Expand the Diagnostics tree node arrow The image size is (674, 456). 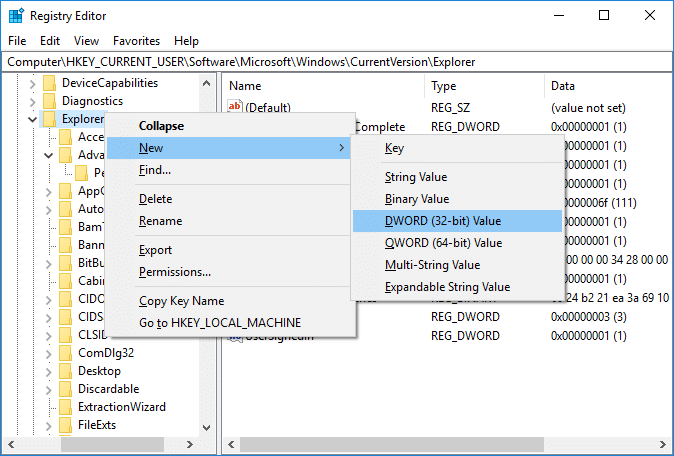[33, 101]
